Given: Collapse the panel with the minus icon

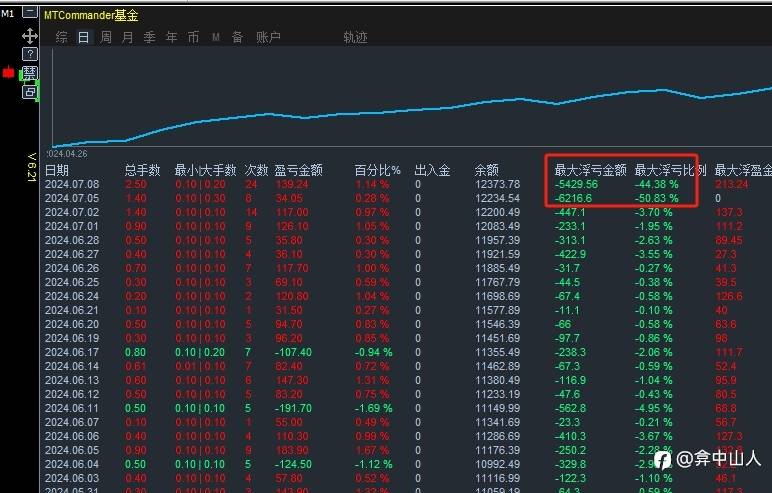Looking at the screenshot, I should pyautogui.click(x=30, y=10).
